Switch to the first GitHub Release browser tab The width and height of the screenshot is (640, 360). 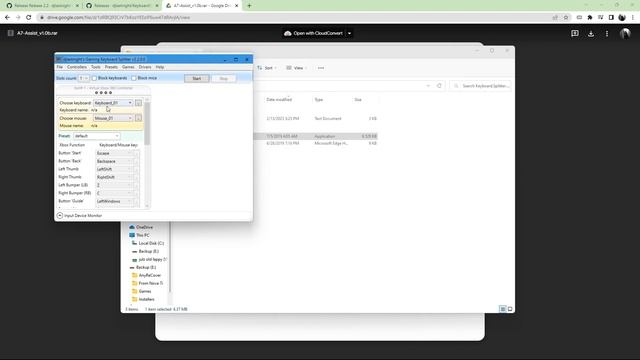pyautogui.click(x=42, y=6)
